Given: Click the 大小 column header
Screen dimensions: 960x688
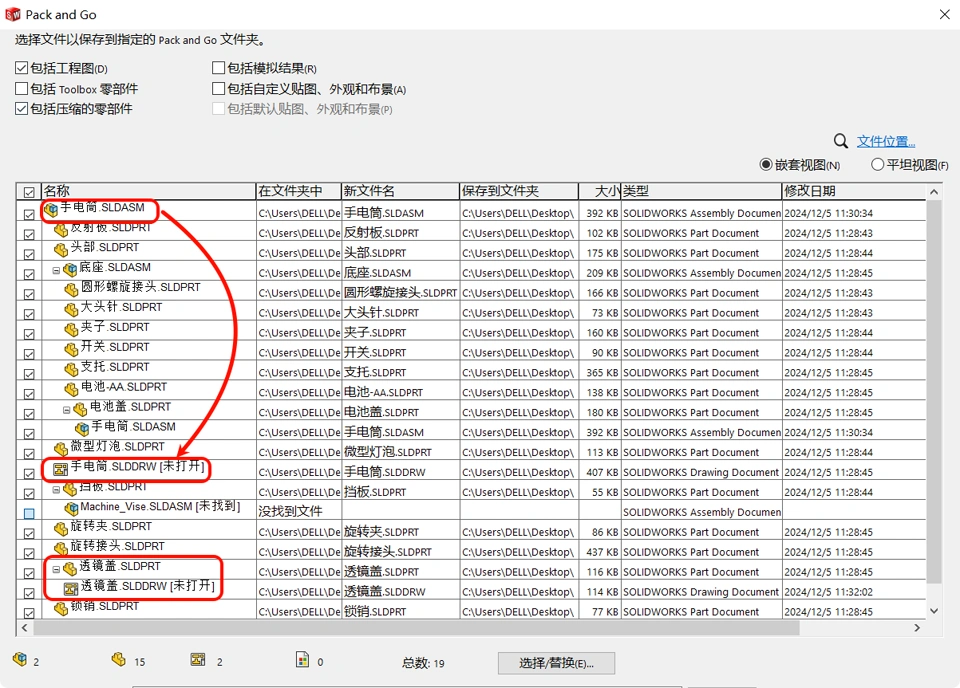Looking at the screenshot, I should click(600, 191).
